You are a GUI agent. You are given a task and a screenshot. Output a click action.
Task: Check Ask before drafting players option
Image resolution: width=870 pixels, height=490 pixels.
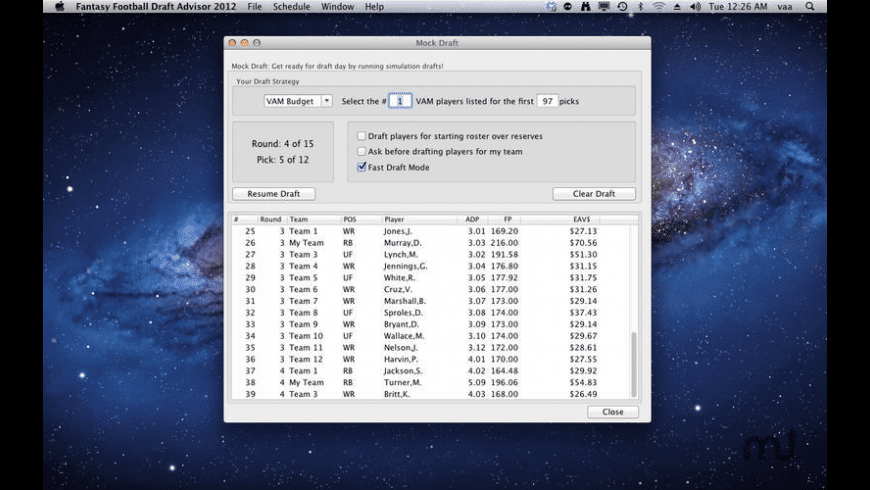pyautogui.click(x=361, y=151)
